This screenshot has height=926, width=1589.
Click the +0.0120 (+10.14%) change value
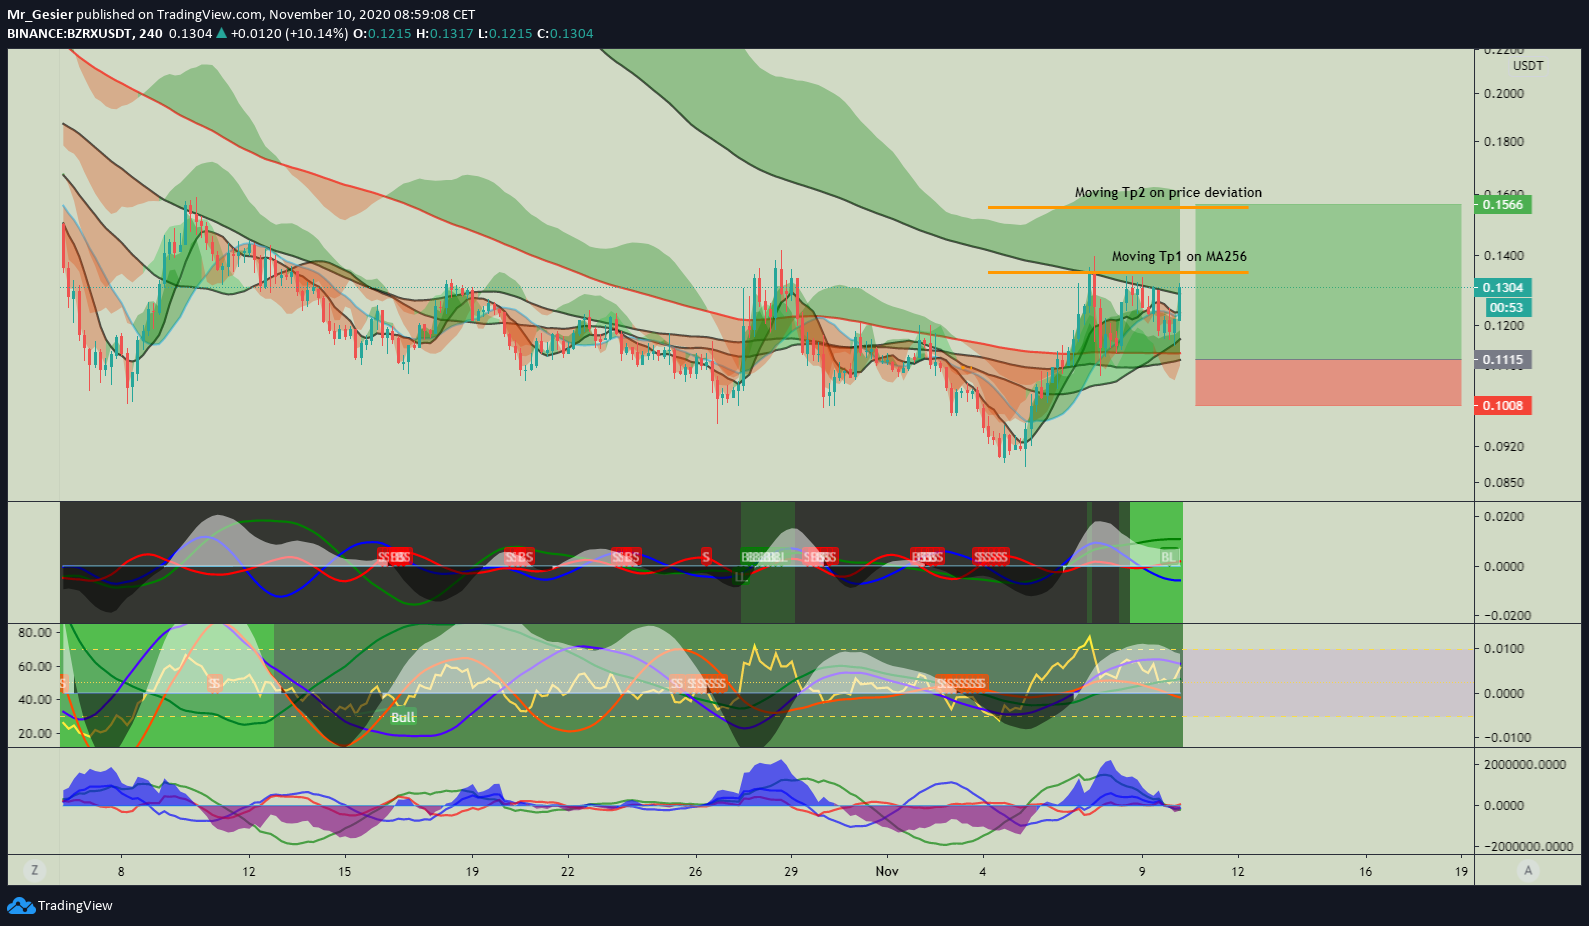click(x=290, y=33)
